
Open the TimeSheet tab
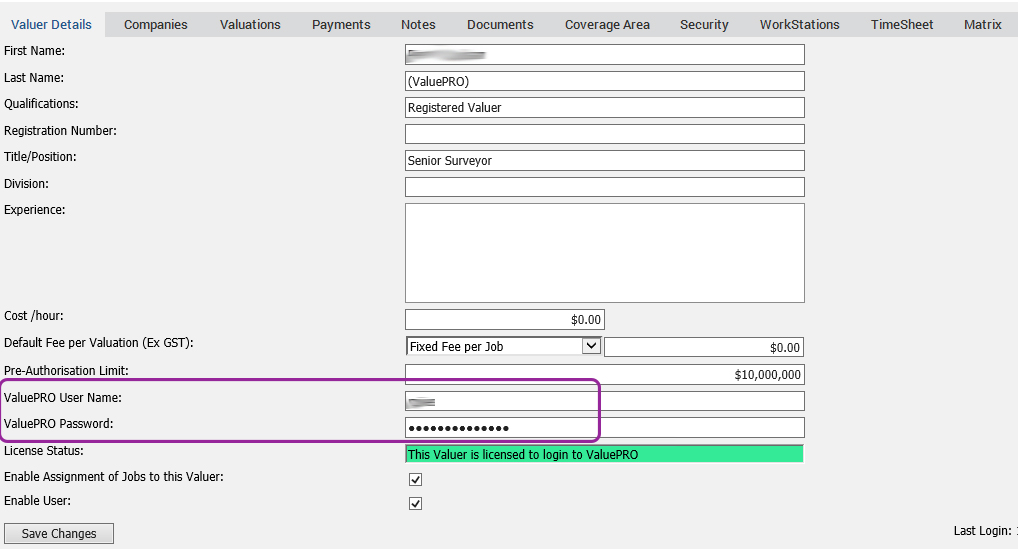902,25
